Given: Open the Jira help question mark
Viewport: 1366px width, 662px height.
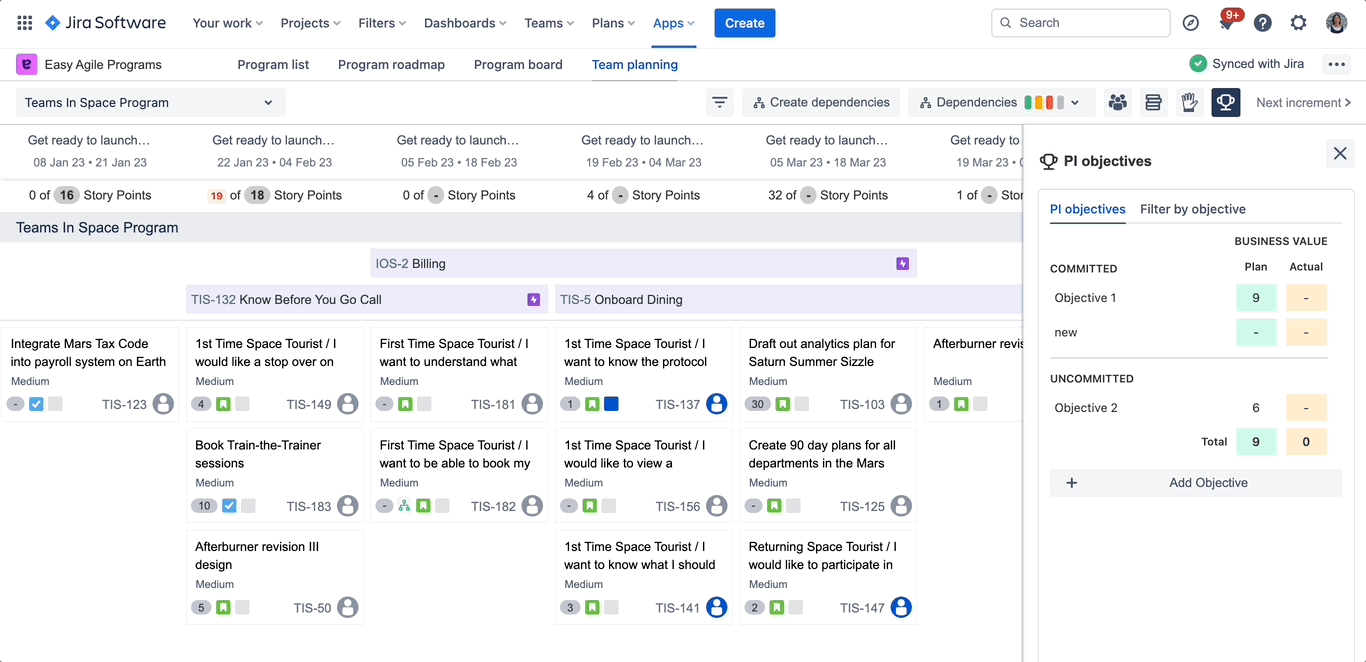Looking at the screenshot, I should [x=1263, y=23].
